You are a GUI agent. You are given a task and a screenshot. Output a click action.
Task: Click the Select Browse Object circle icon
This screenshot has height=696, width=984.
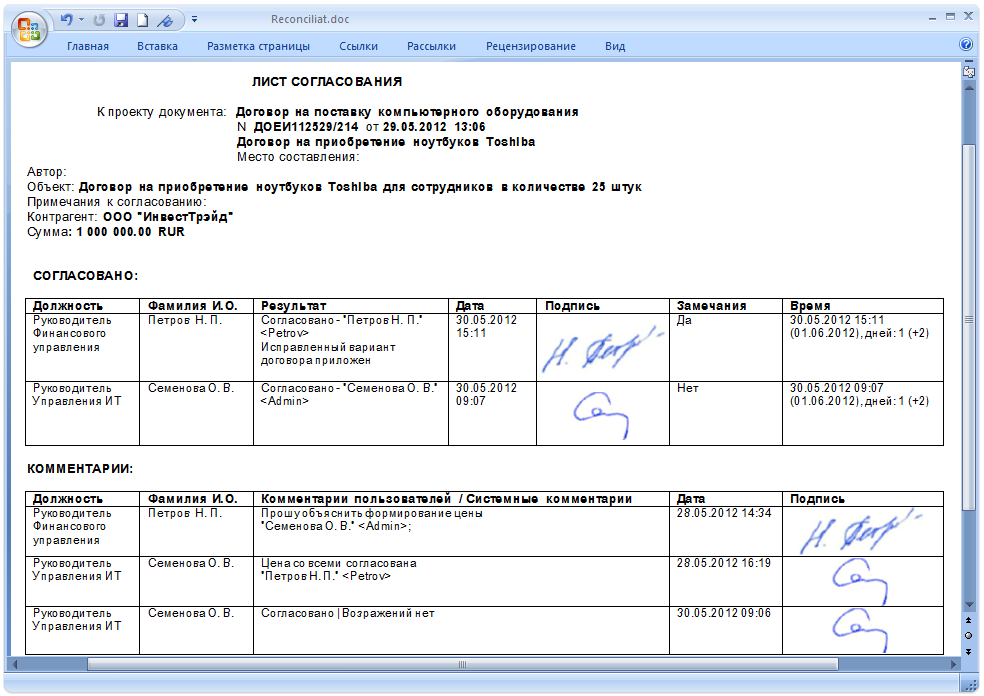pyautogui.click(x=969, y=635)
